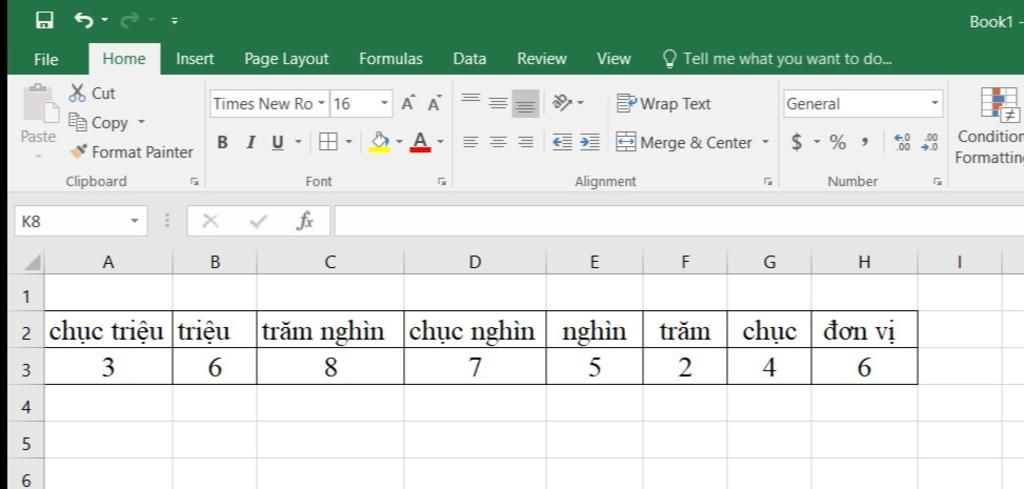Viewport: 1024px width, 489px height.
Task: Open the font name dropdown
Action: click(x=321, y=104)
